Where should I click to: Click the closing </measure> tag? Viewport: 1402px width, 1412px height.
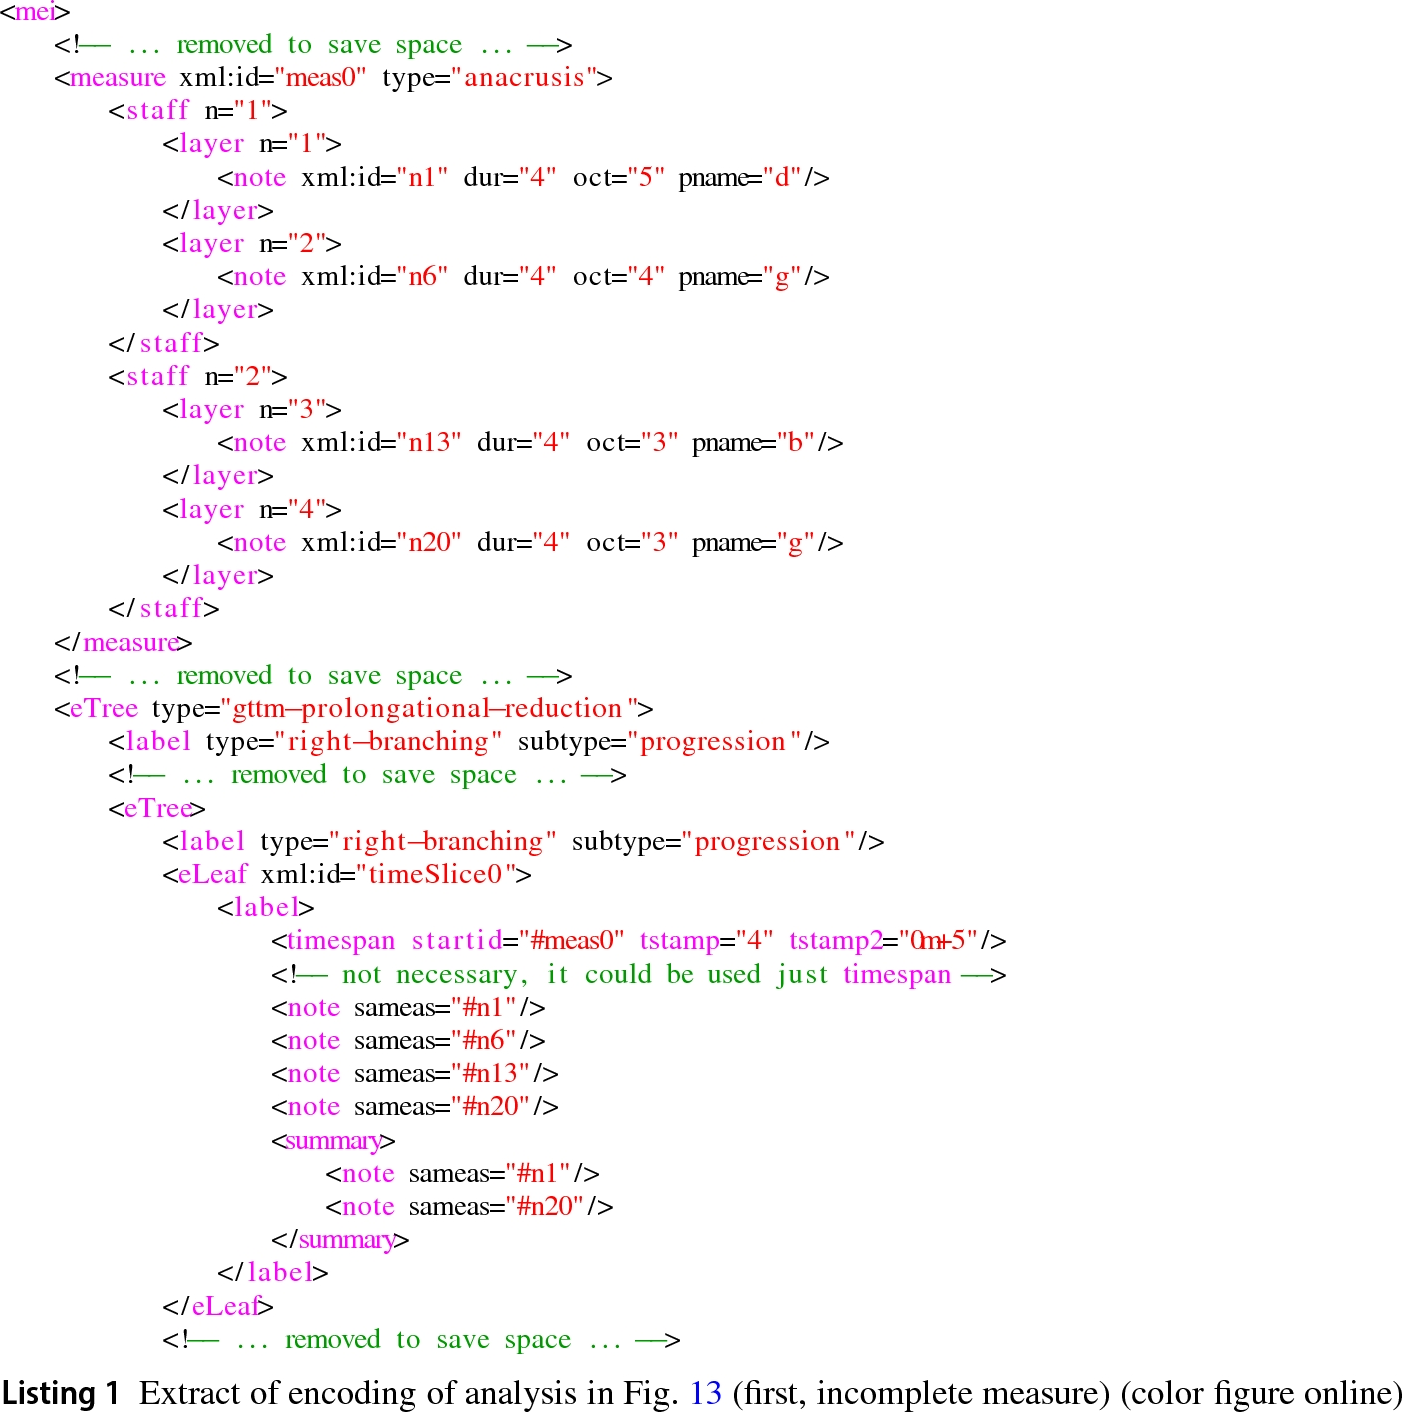123,642
